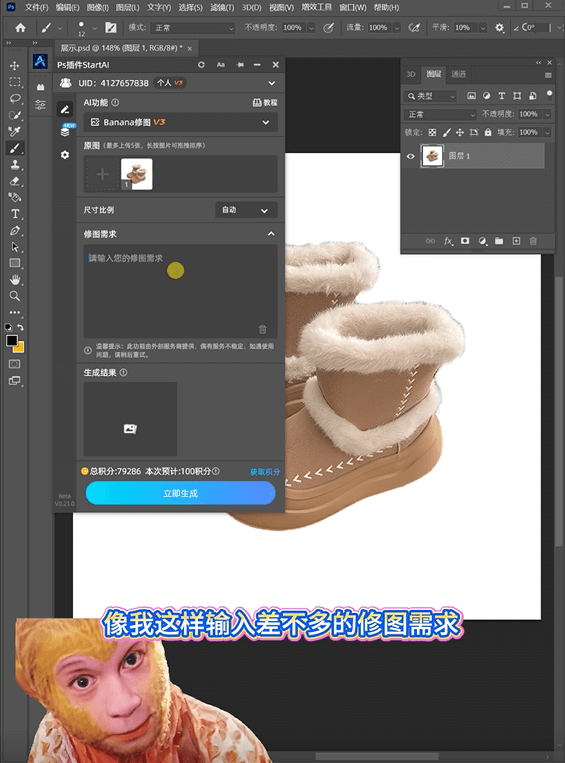Open layer filter 类型 dropdown
Screen dimensions: 565x763
point(430,96)
